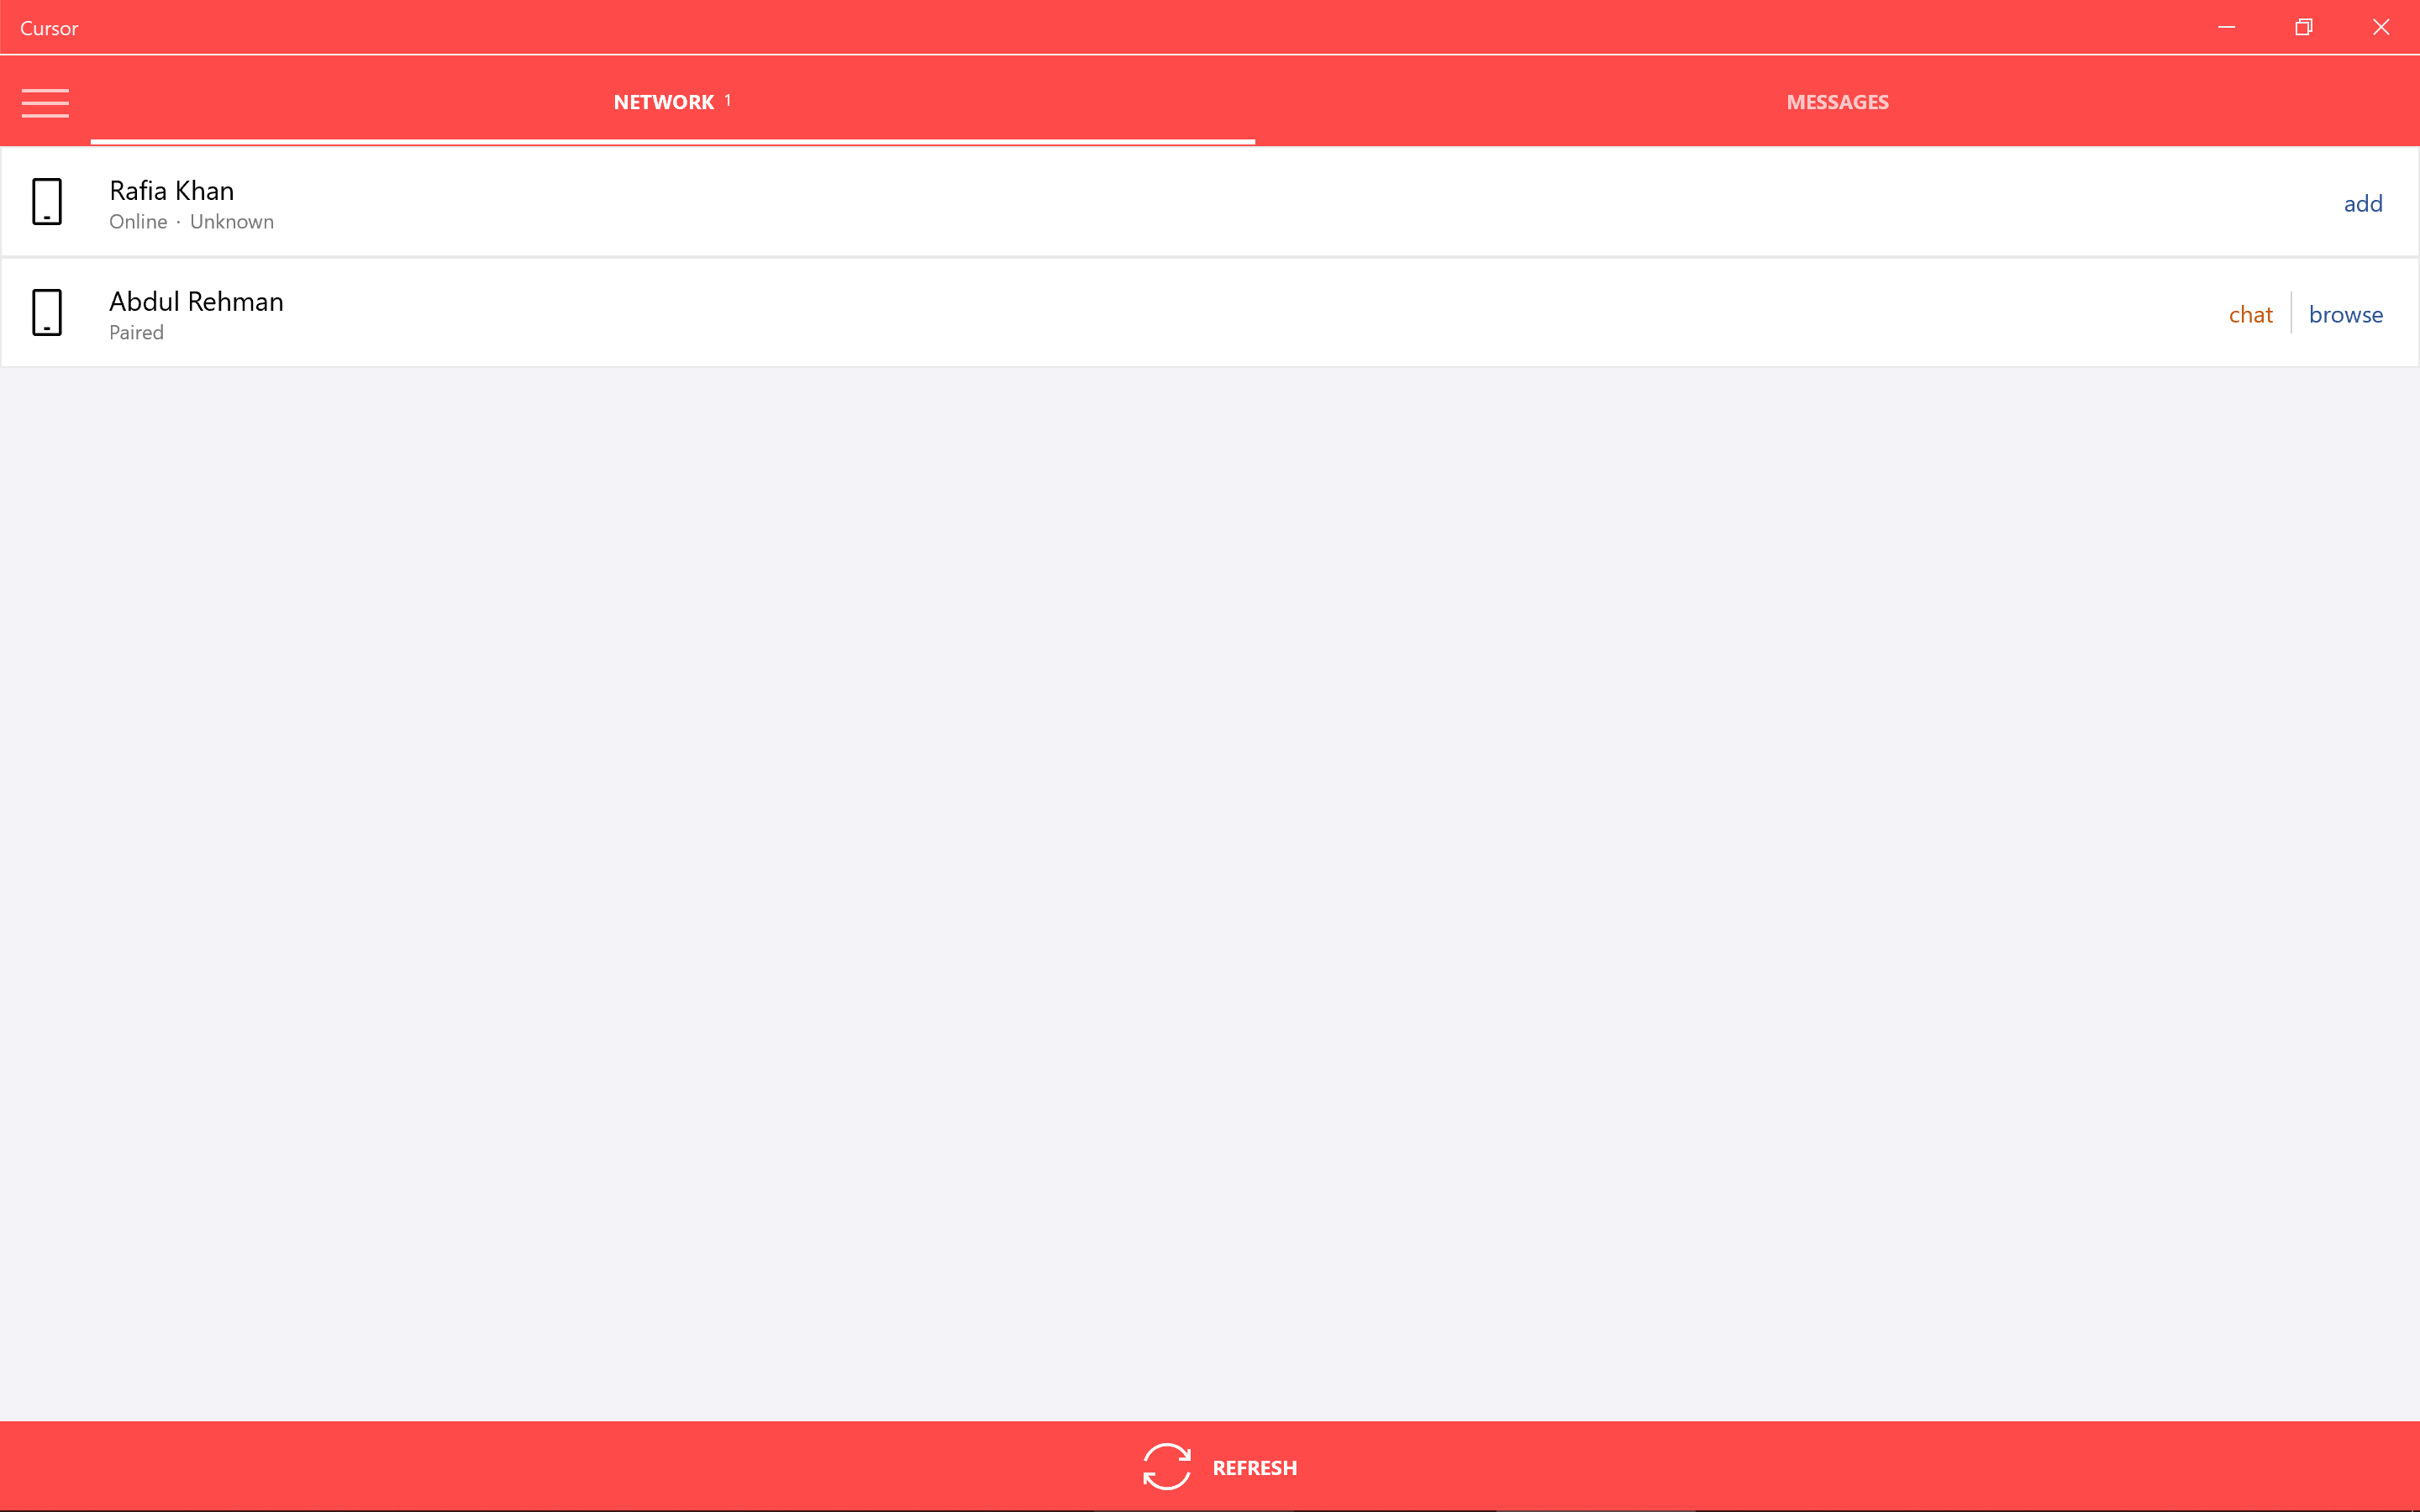Image resolution: width=2420 pixels, height=1512 pixels.
Task: Click the Paired status under Abdul Rehman
Action: (x=135, y=332)
